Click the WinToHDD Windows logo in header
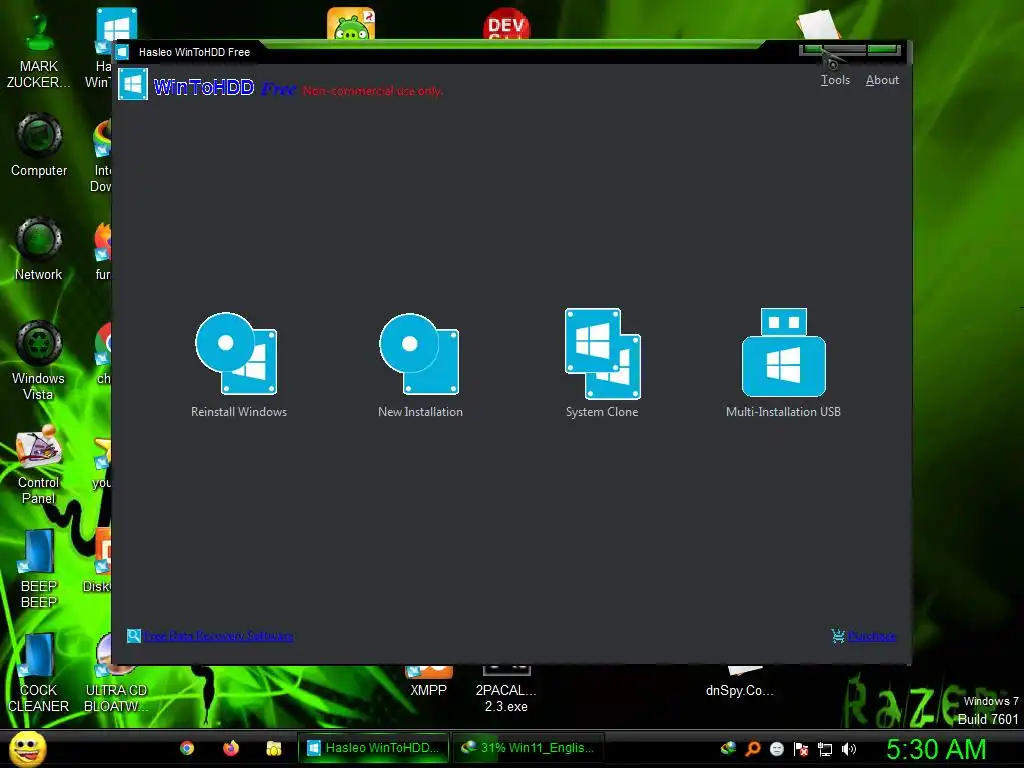Viewport: 1024px width, 768px height. tap(133, 84)
